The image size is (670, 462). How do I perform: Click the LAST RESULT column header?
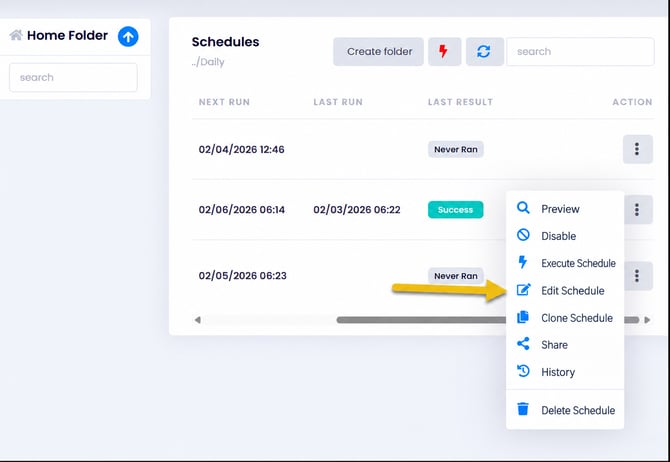click(x=461, y=102)
